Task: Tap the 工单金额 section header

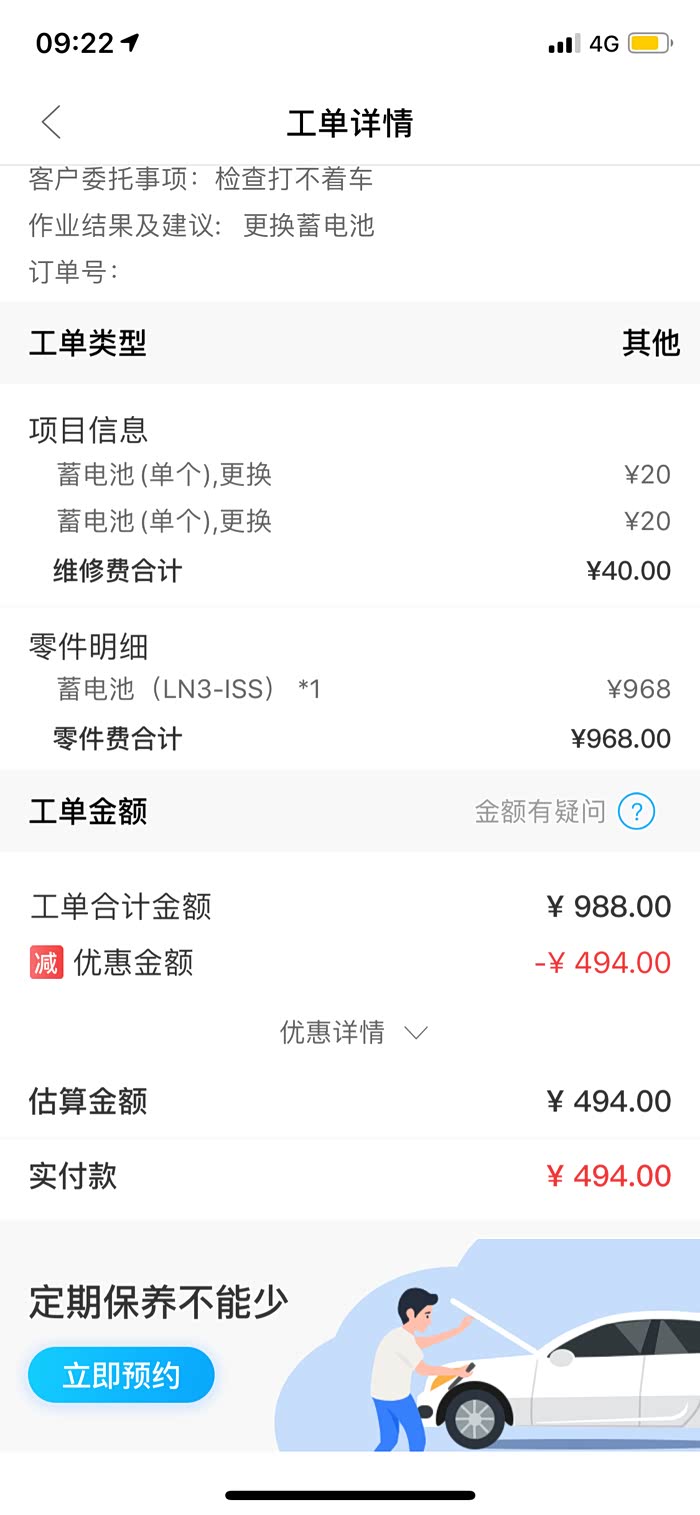Action: pyautogui.click(x=88, y=811)
